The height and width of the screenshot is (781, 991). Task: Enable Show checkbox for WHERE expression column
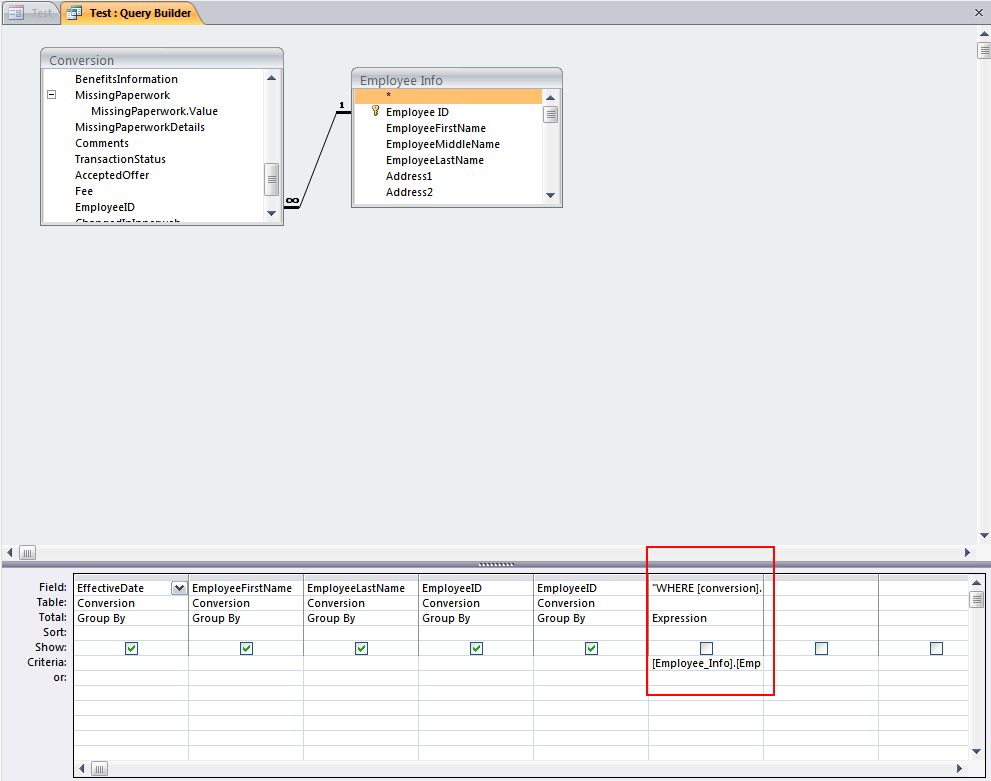click(x=706, y=648)
